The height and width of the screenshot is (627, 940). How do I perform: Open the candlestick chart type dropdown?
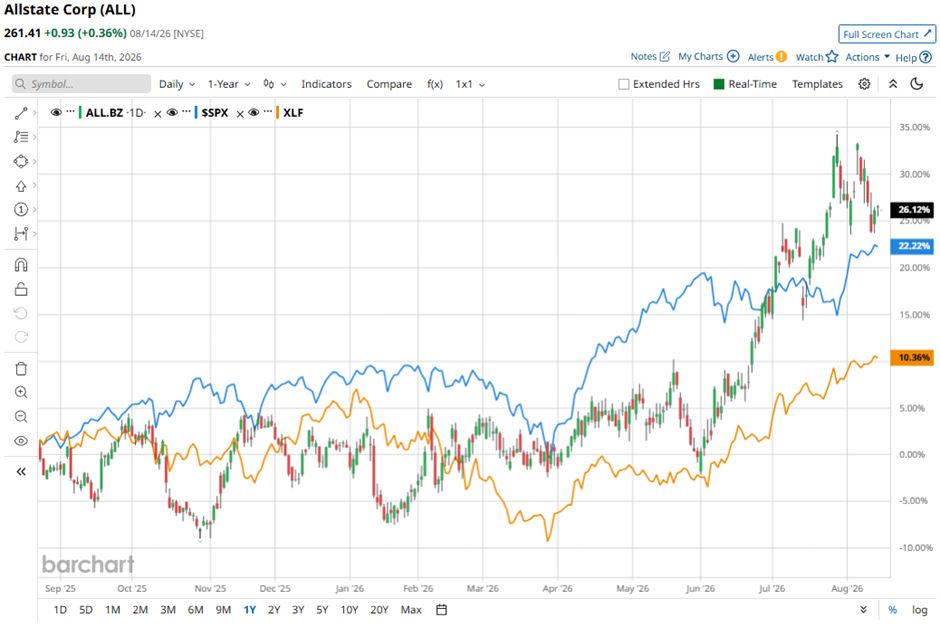click(275, 84)
